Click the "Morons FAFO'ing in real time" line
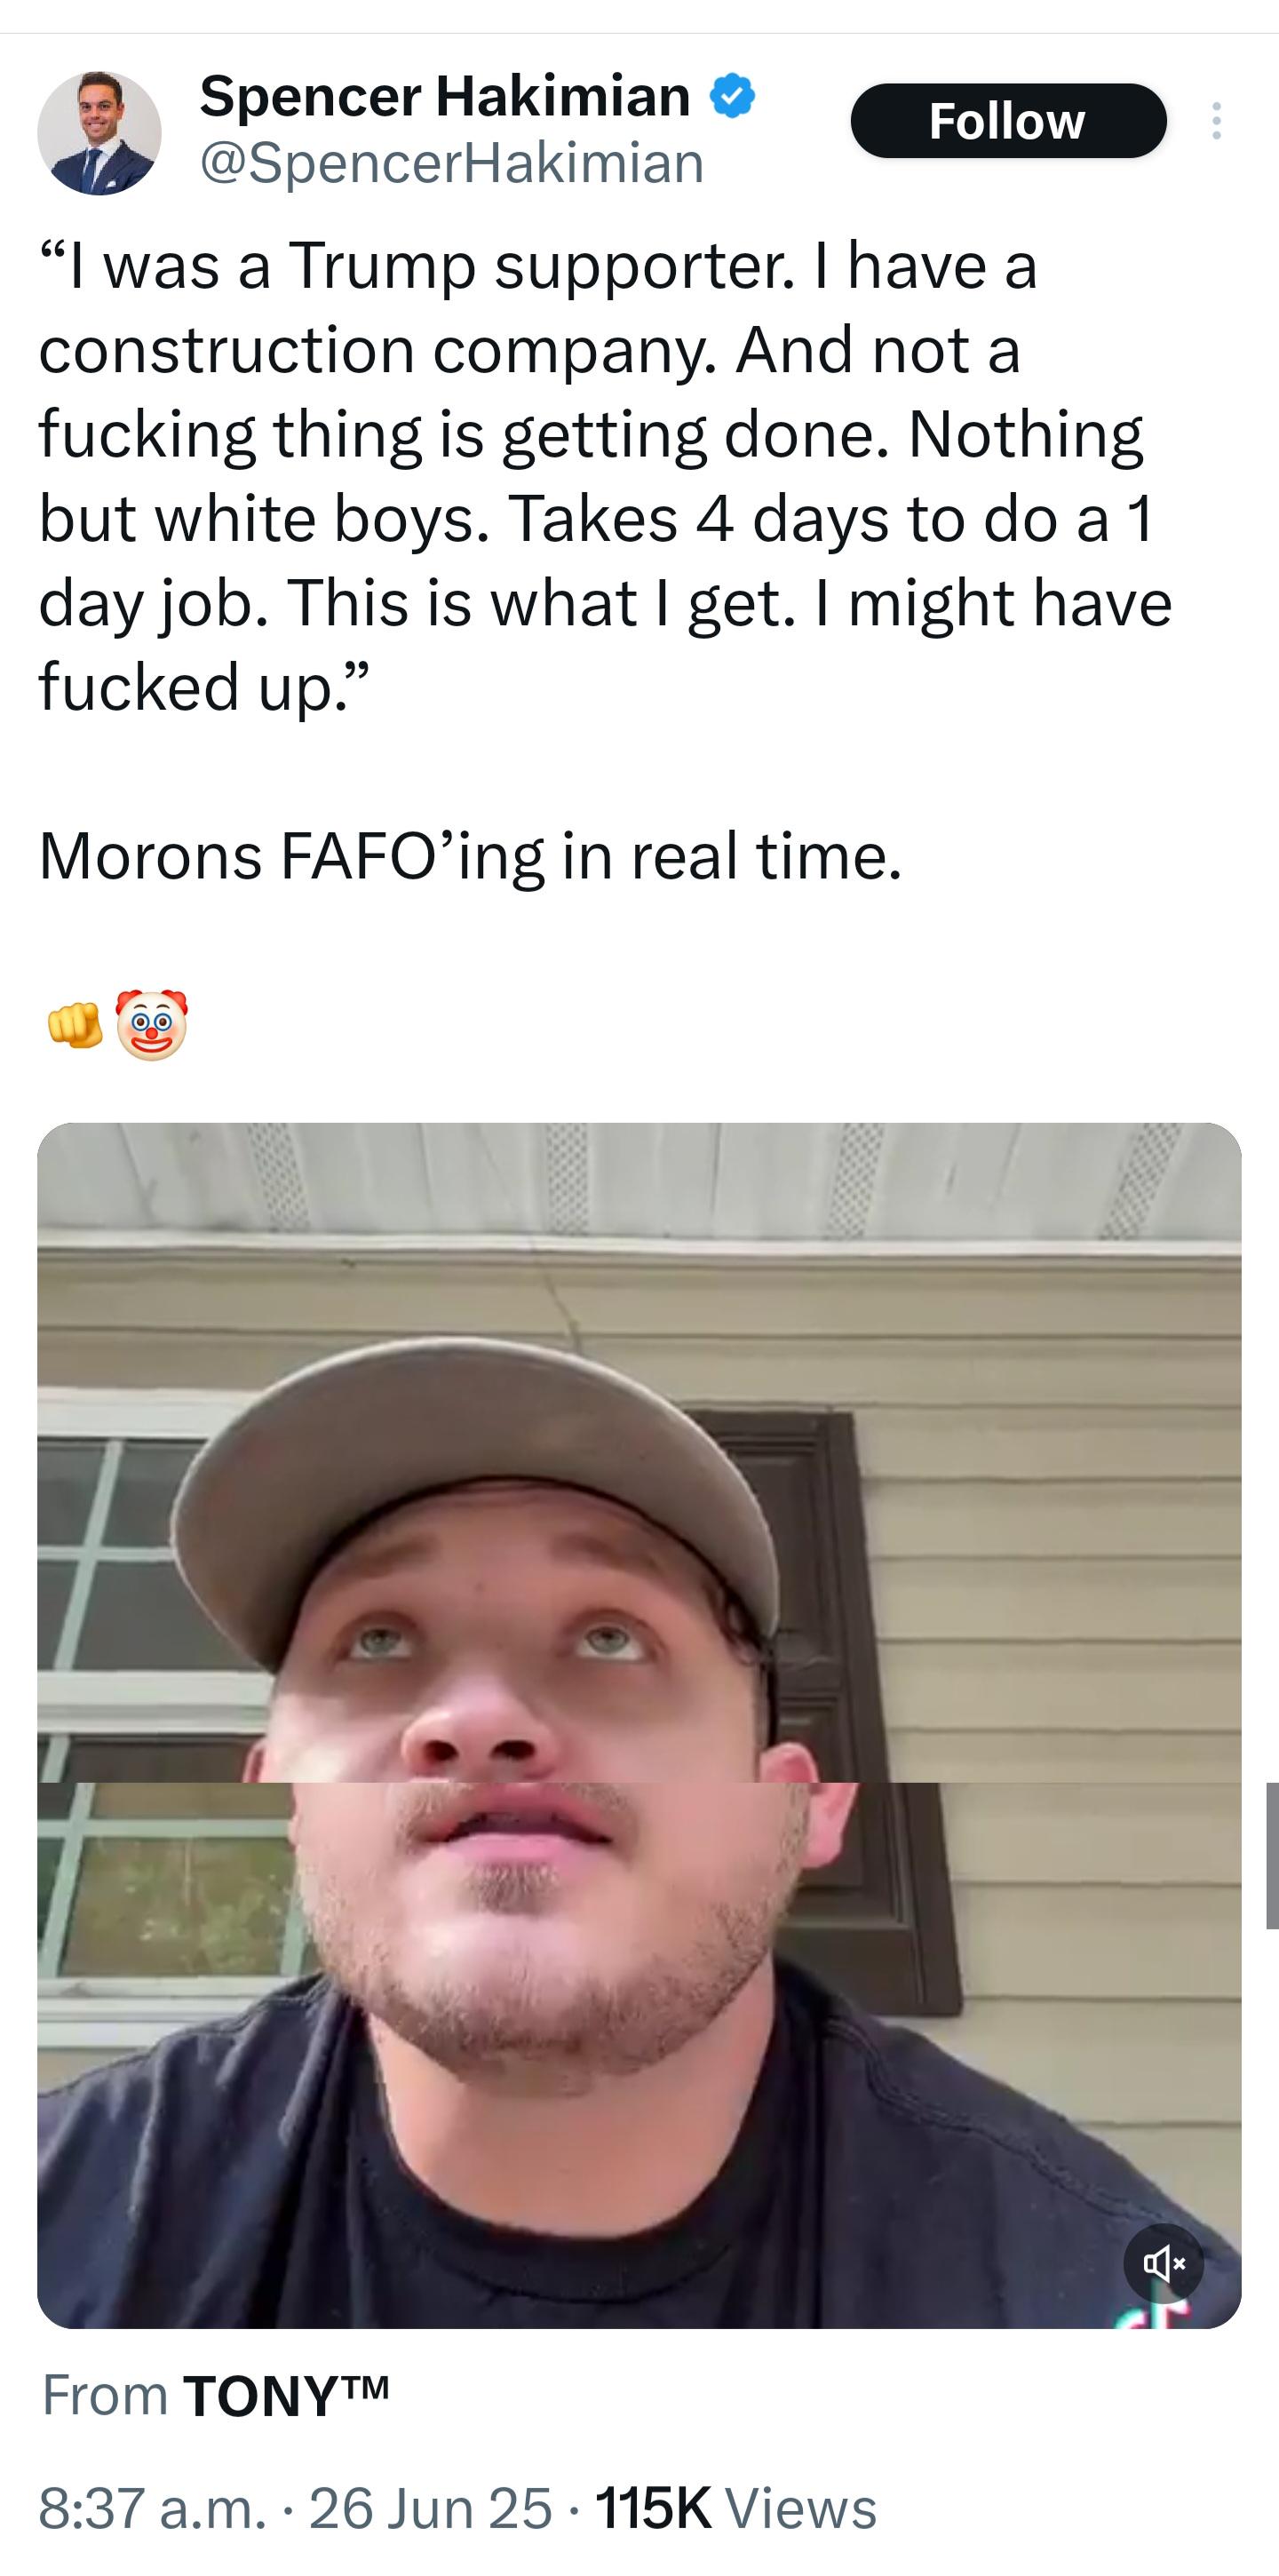Screen dimensions: 1279x2576 click(x=470, y=857)
